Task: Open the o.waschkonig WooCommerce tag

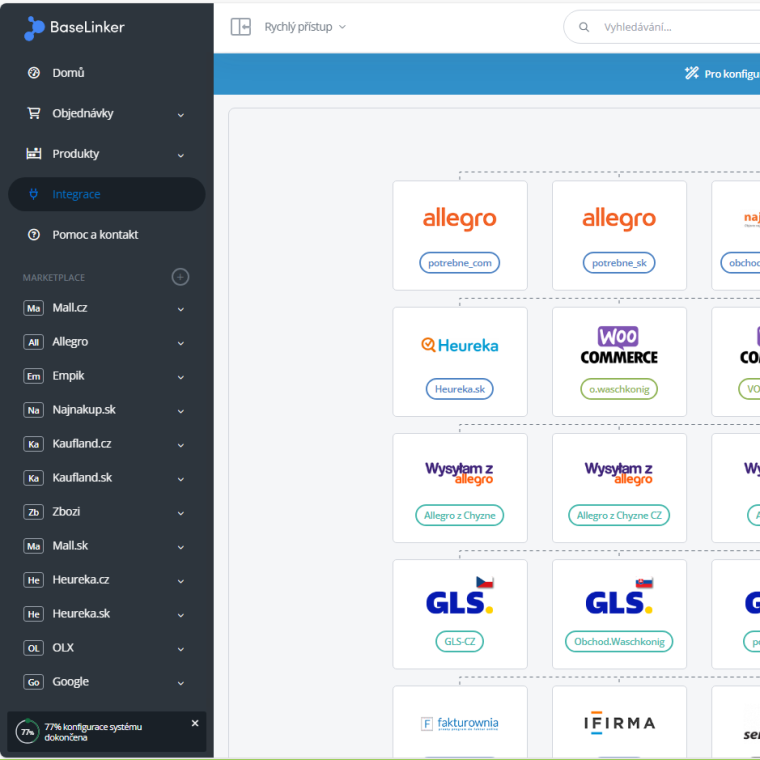Action: click(619, 389)
